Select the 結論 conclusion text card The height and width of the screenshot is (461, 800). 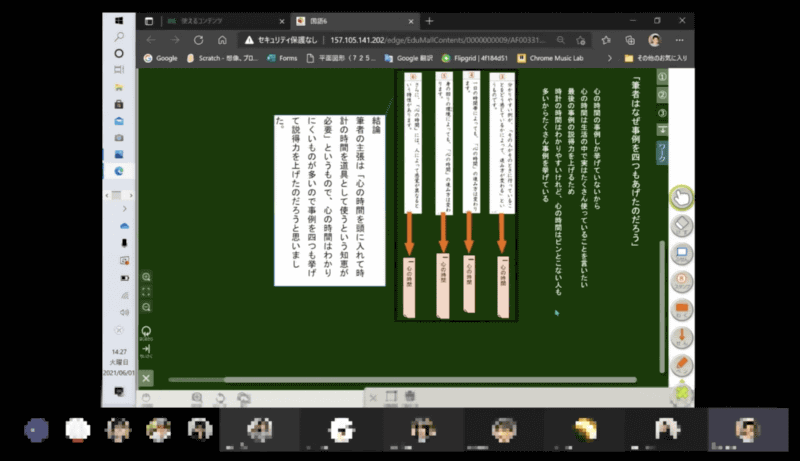(330, 200)
